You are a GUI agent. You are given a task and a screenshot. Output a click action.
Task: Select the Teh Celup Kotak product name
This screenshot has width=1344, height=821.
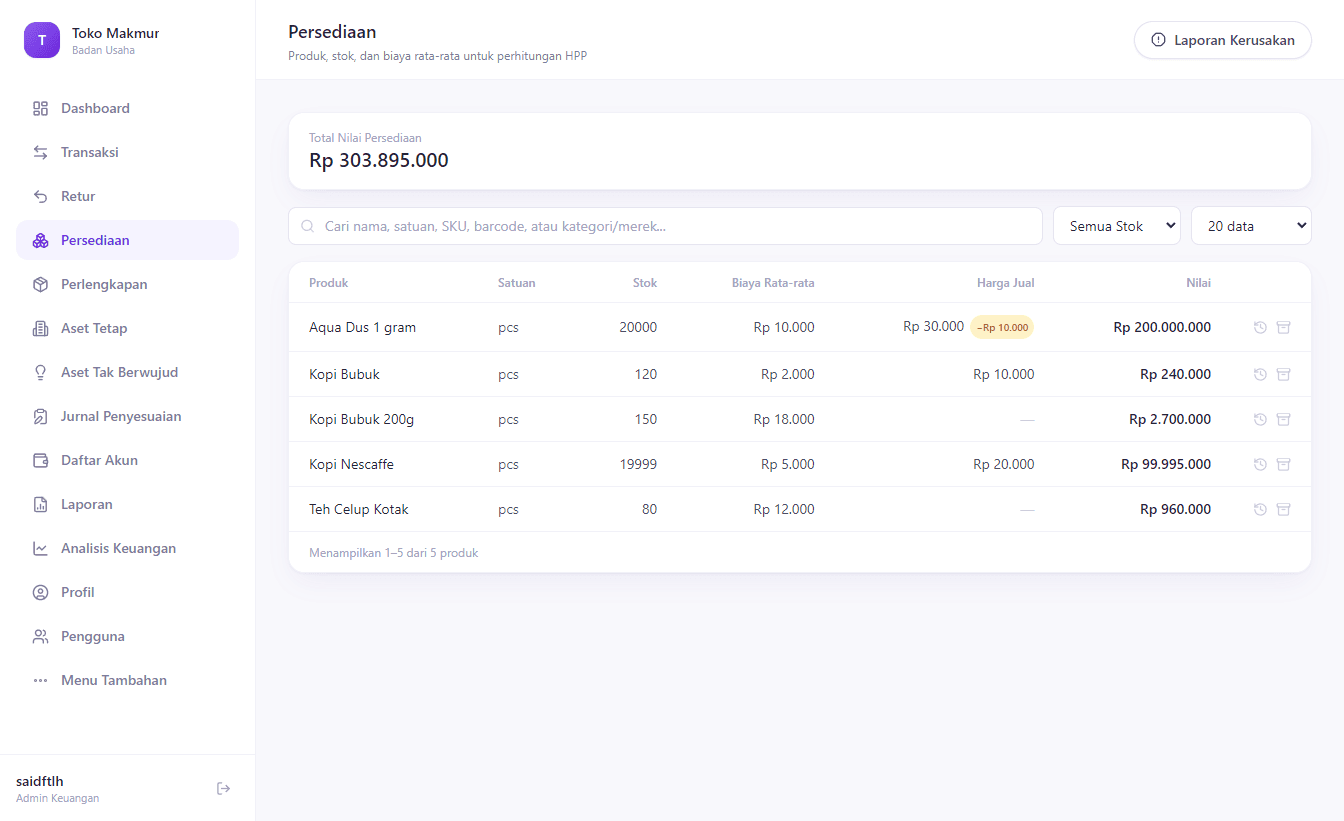359,509
